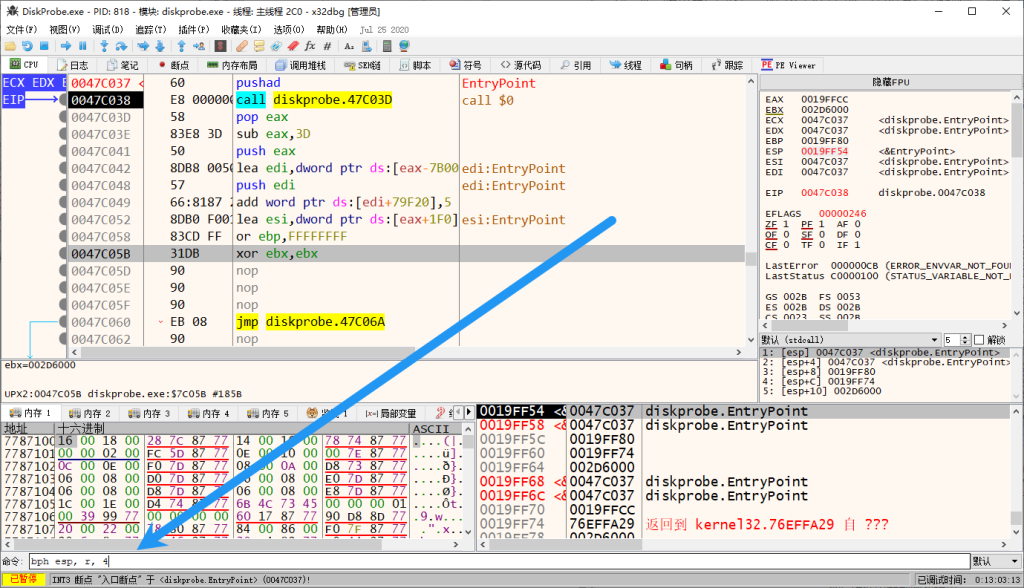The image size is (1024, 588).
Task: Click the bookmarks red icon
Action: (293, 46)
